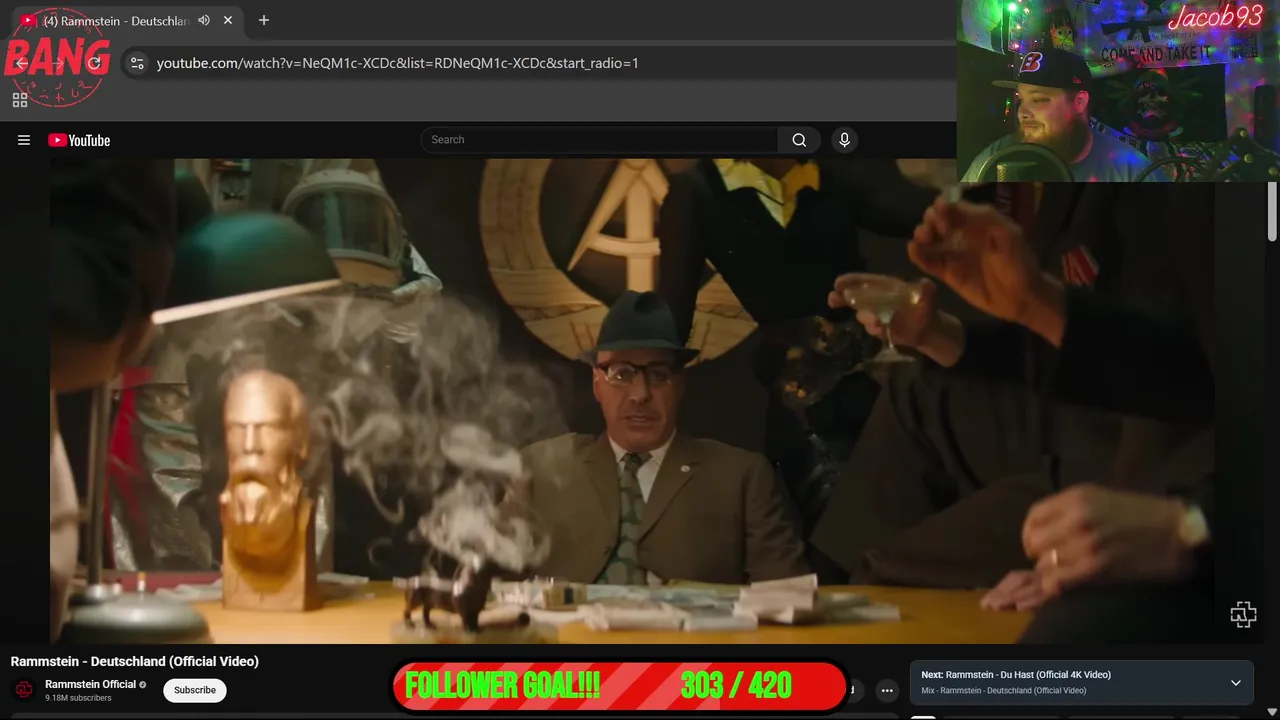Click the 9.18M subscribers text

[78, 698]
